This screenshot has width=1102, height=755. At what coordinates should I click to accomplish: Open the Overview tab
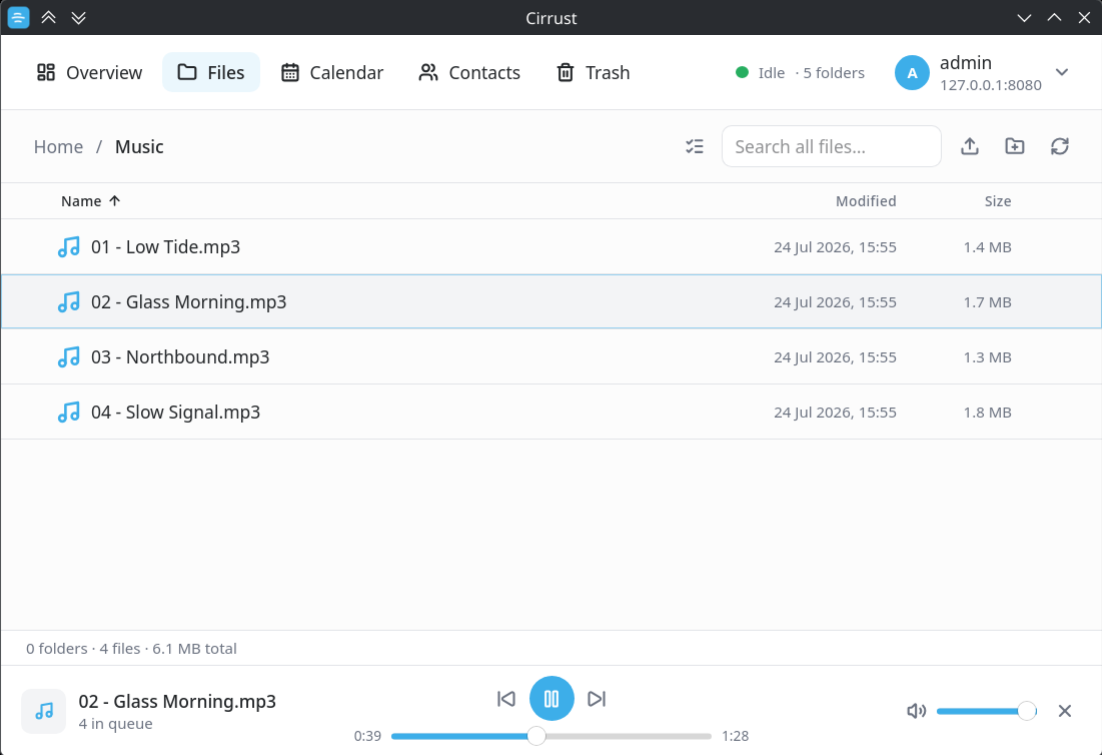[89, 72]
